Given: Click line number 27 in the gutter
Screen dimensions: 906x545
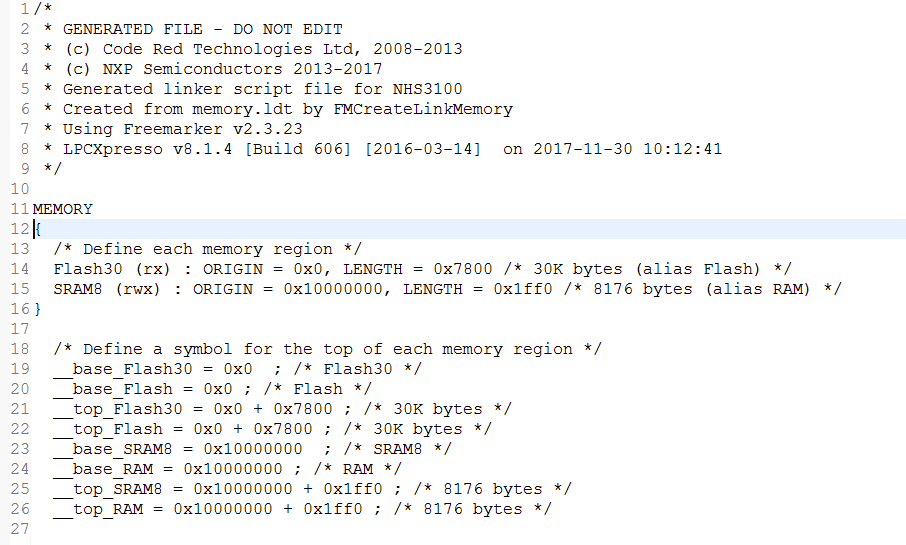Looking at the screenshot, I should click(20, 529).
